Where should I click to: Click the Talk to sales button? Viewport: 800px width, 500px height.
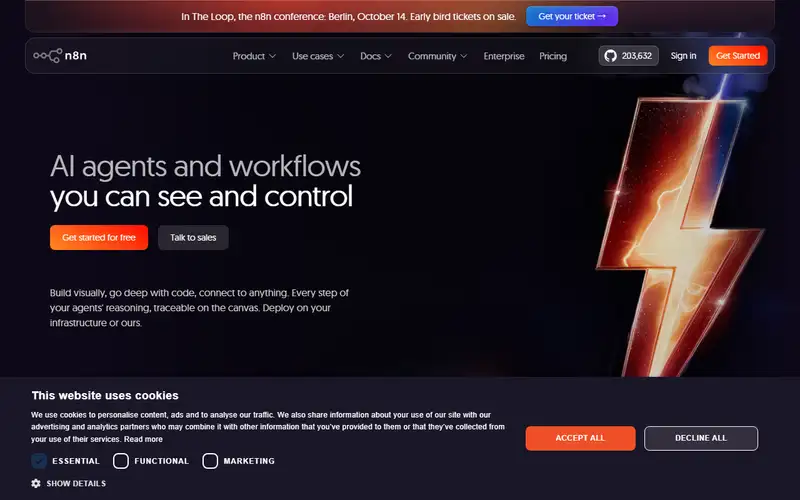tap(193, 237)
